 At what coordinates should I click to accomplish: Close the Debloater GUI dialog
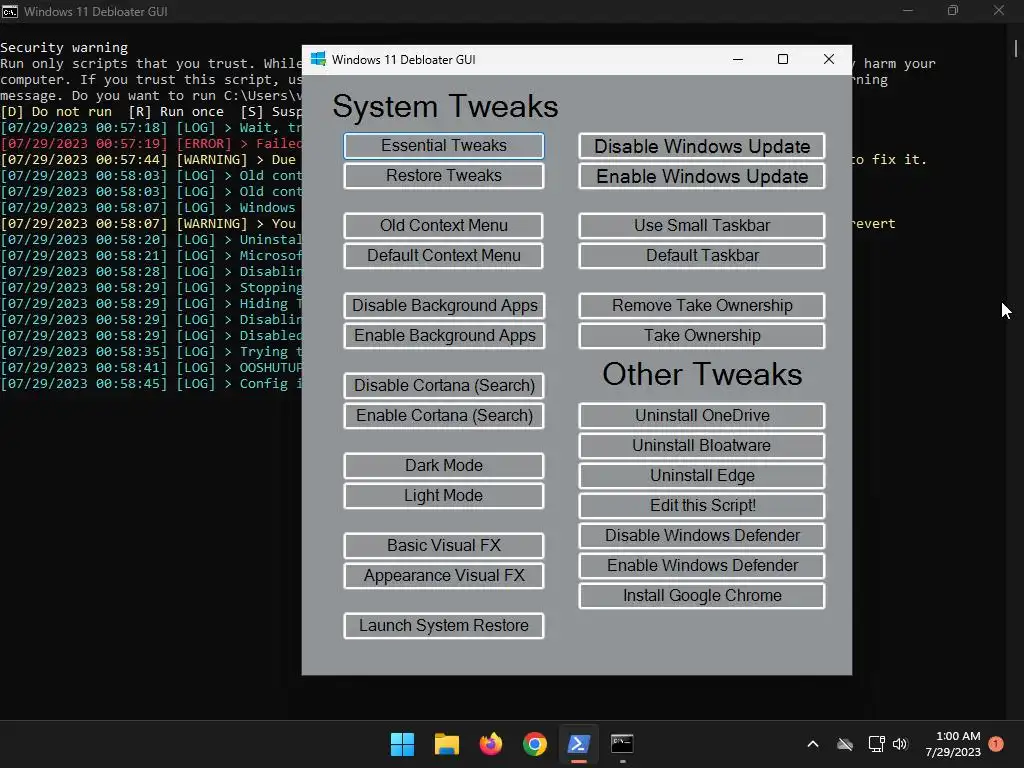(829, 59)
